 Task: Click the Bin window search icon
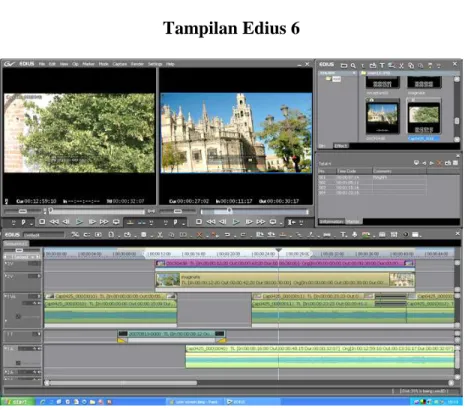point(353,66)
